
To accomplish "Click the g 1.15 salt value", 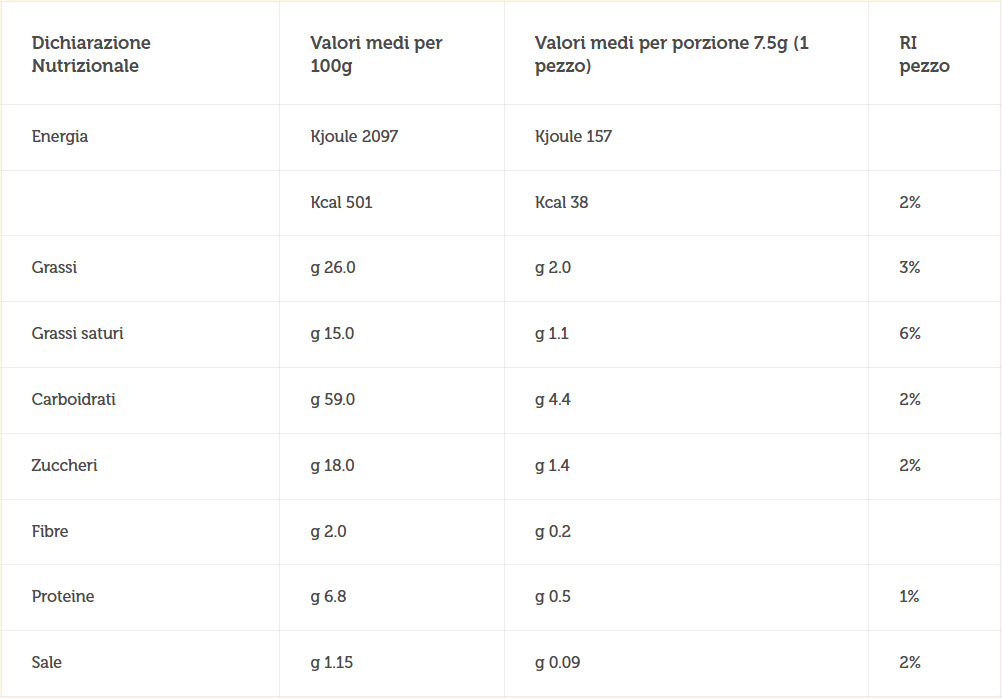I will (x=332, y=663).
